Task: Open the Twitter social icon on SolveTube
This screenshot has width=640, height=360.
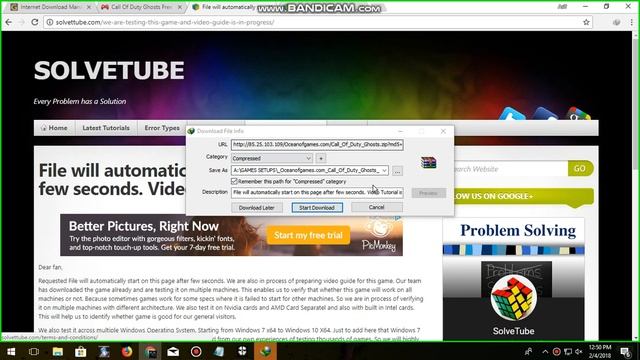Action: [x=511, y=114]
